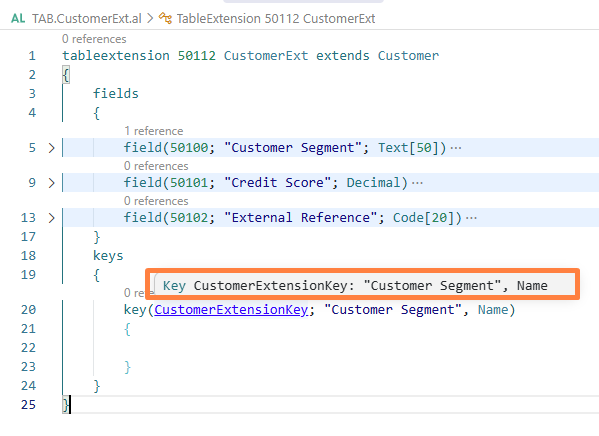Expand the folded Credit Score field
Screen dimensions: 599x436
(52, 183)
